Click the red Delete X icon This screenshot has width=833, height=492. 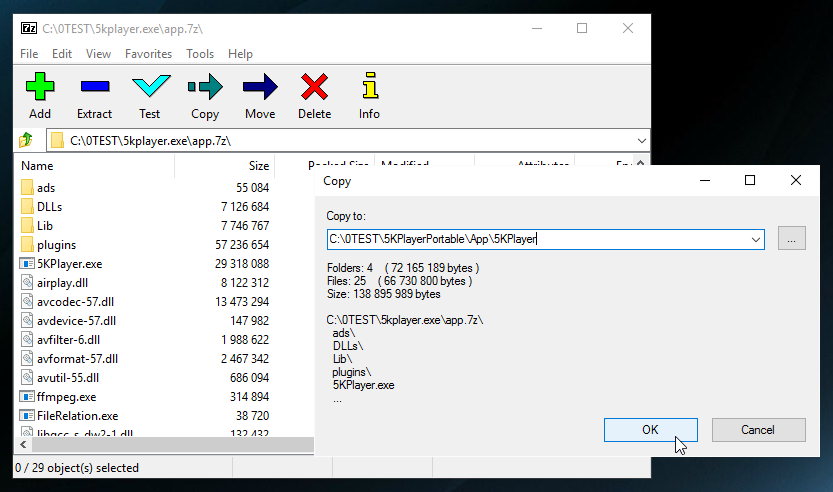point(314,87)
